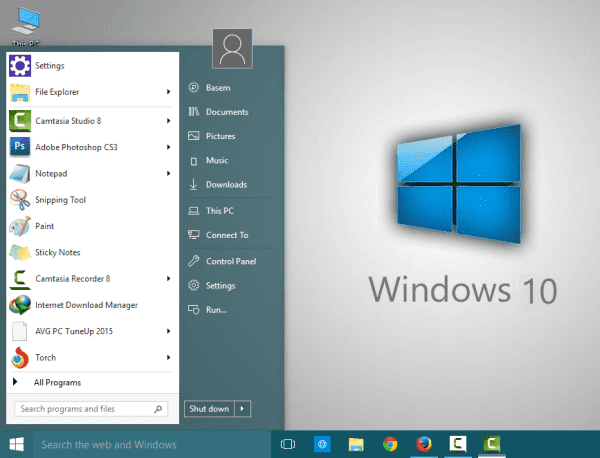Launch Camtasia Recorder 8 icon
600x458 pixels.
20,279
